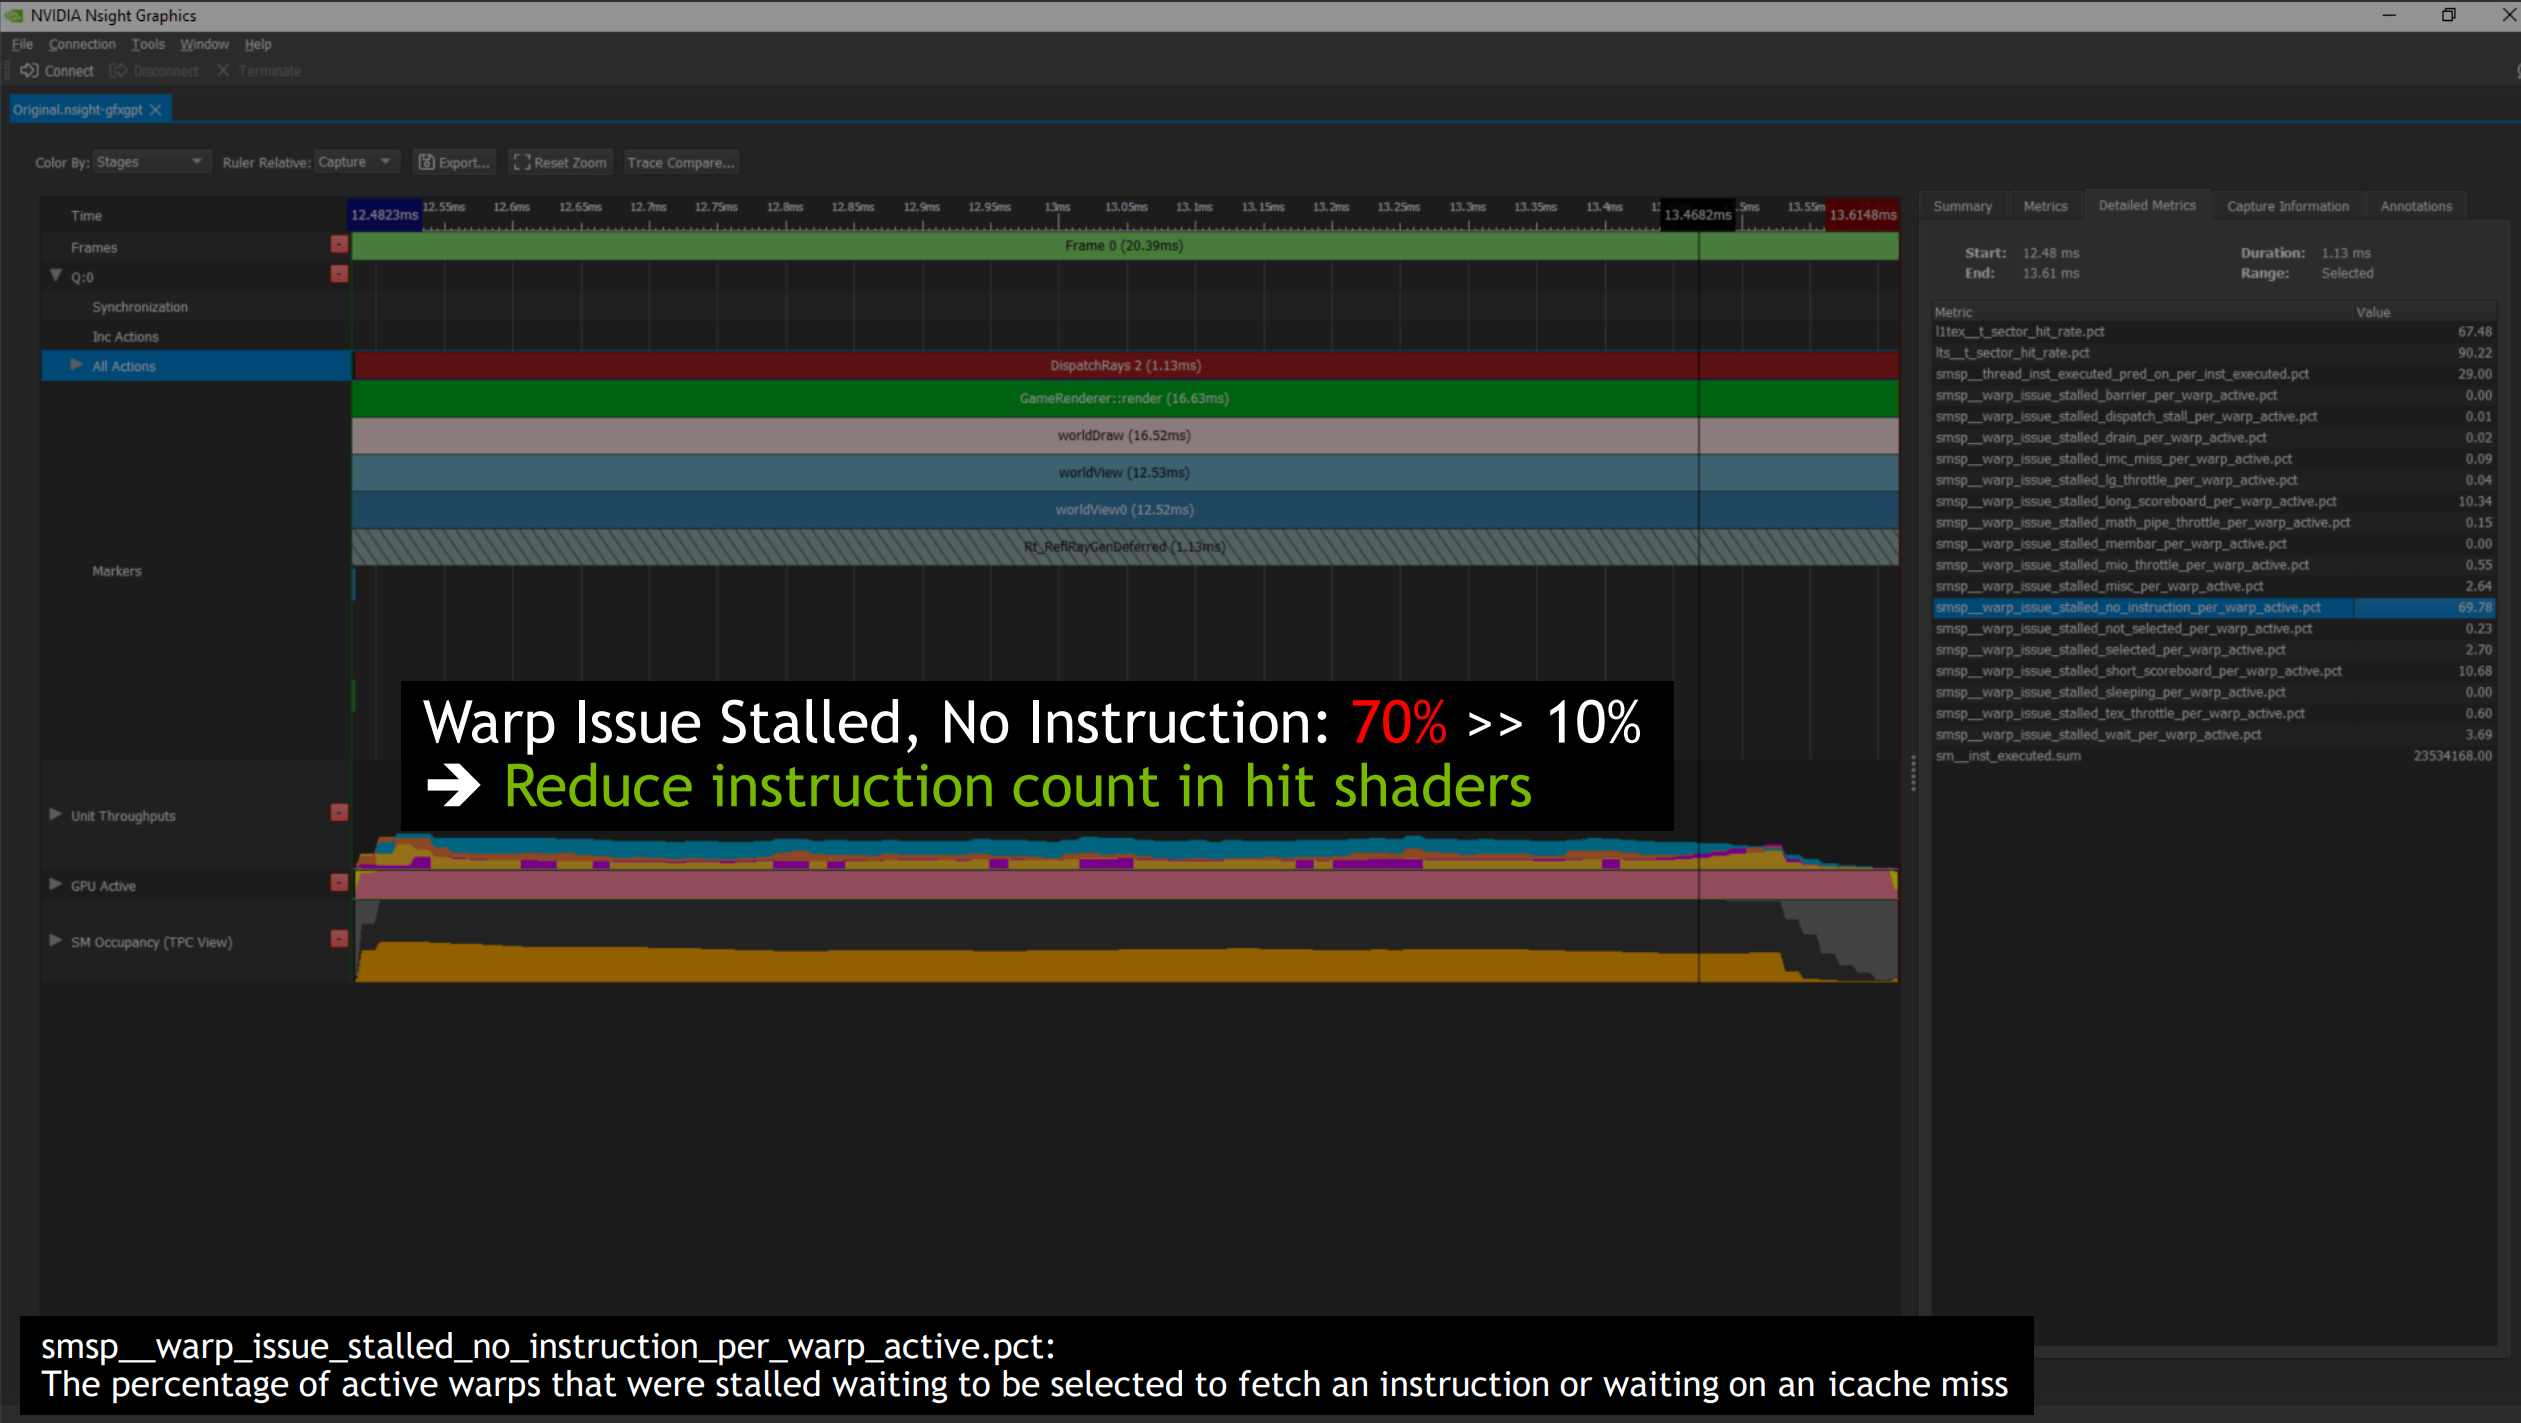Expand the All Actions row with its triangle
2521x1423 pixels.
76,365
